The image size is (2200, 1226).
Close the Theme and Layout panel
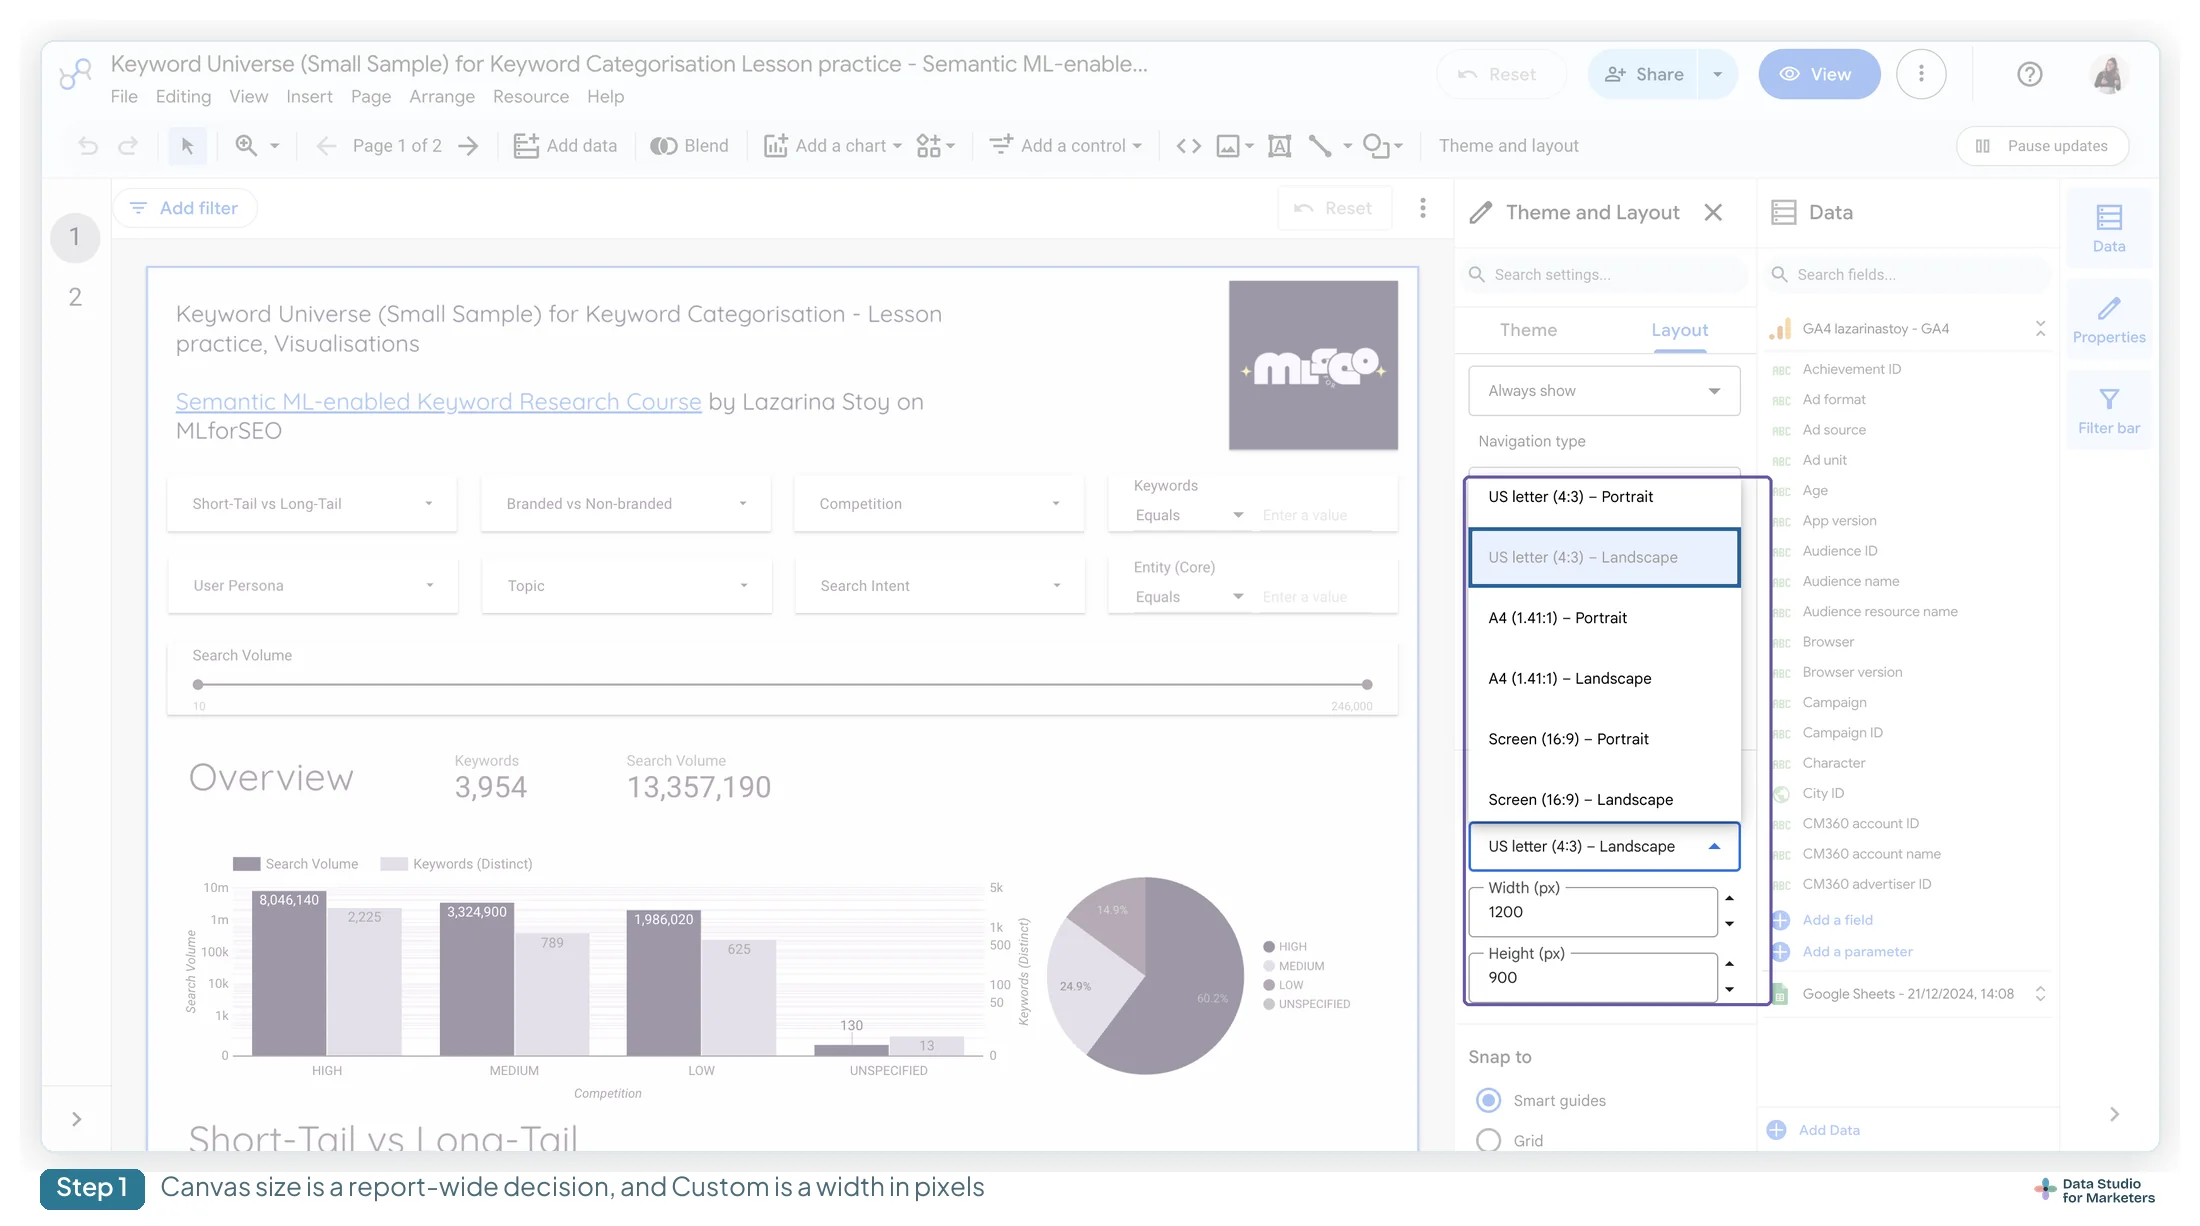[1713, 212]
